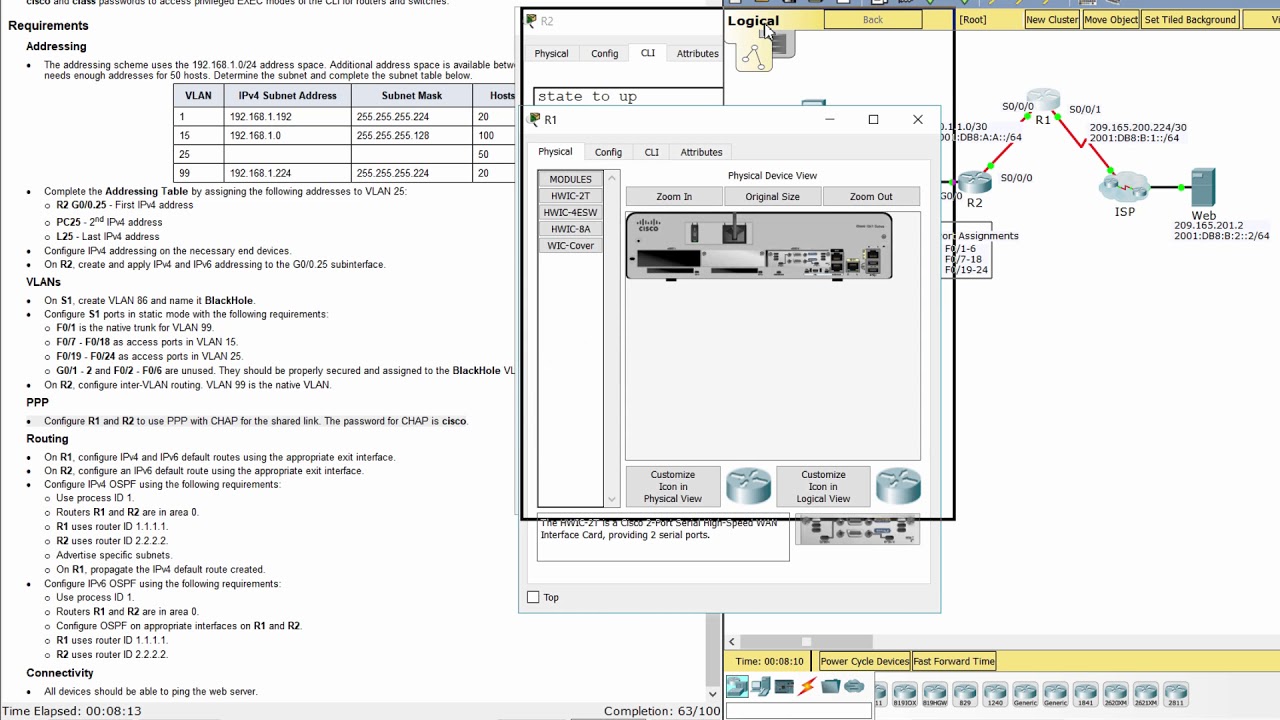The width and height of the screenshot is (1280, 720).
Task: Click the Zoom In button
Action: click(x=674, y=196)
